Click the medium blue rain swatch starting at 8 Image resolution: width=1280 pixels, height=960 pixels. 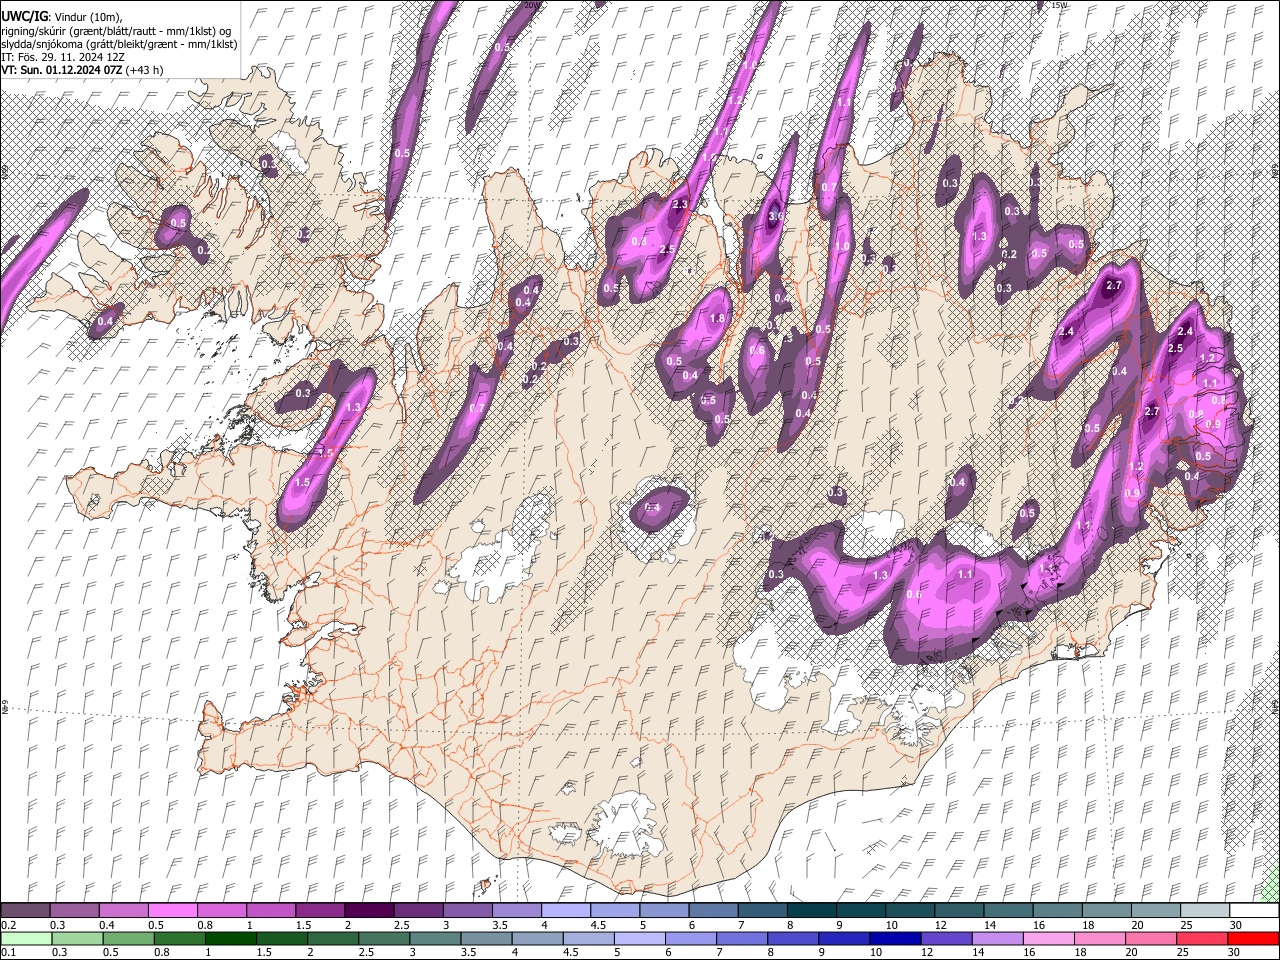[x=793, y=938]
